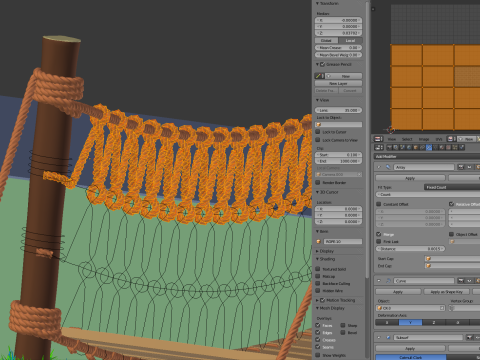Toggle the Faces overlay checkbox
The height and width of the screenshot is (360, 480).
click(x=318, y=325)
